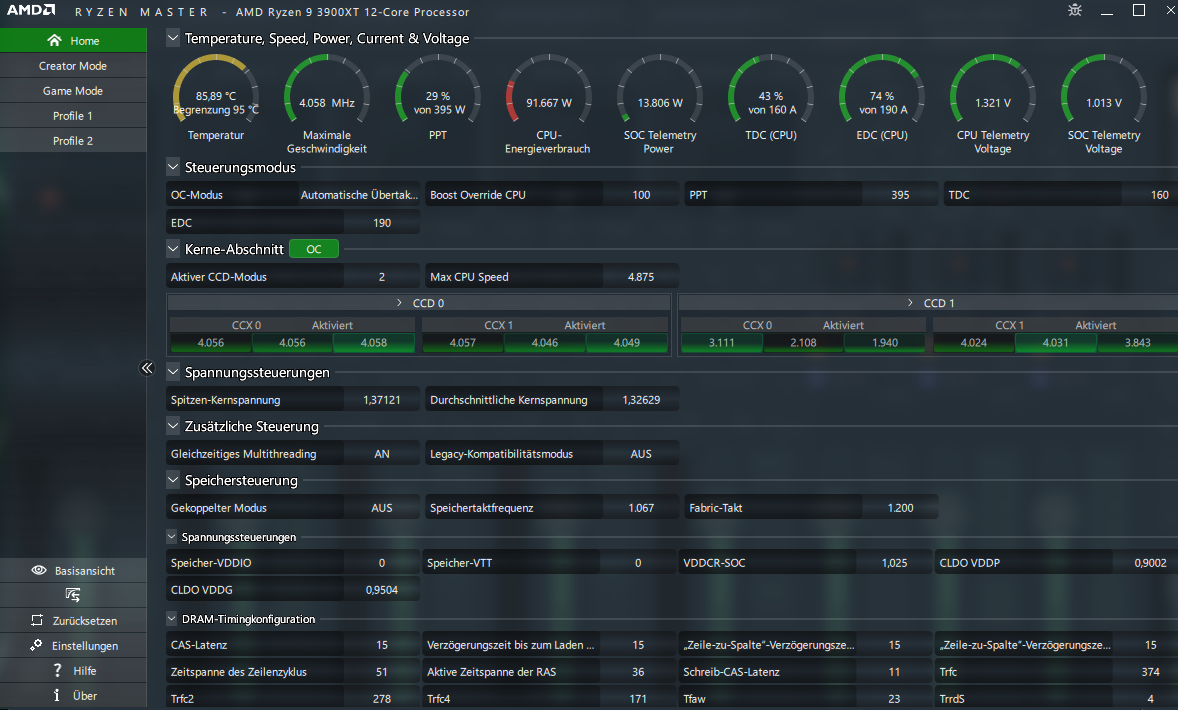Collapse Speichersteuerung section

[x=173, y=480]
